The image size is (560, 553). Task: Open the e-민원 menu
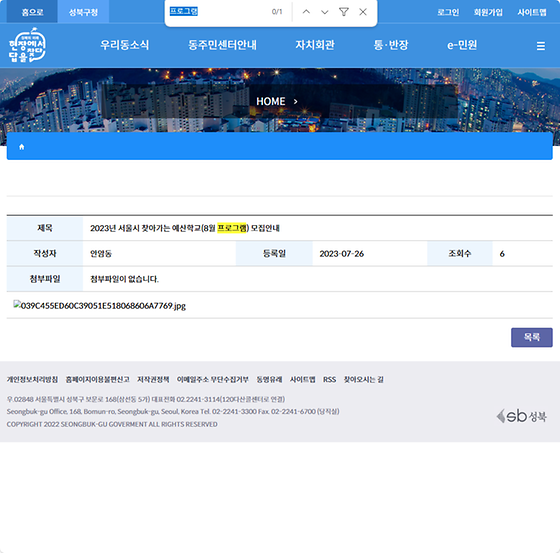point(462,45)
